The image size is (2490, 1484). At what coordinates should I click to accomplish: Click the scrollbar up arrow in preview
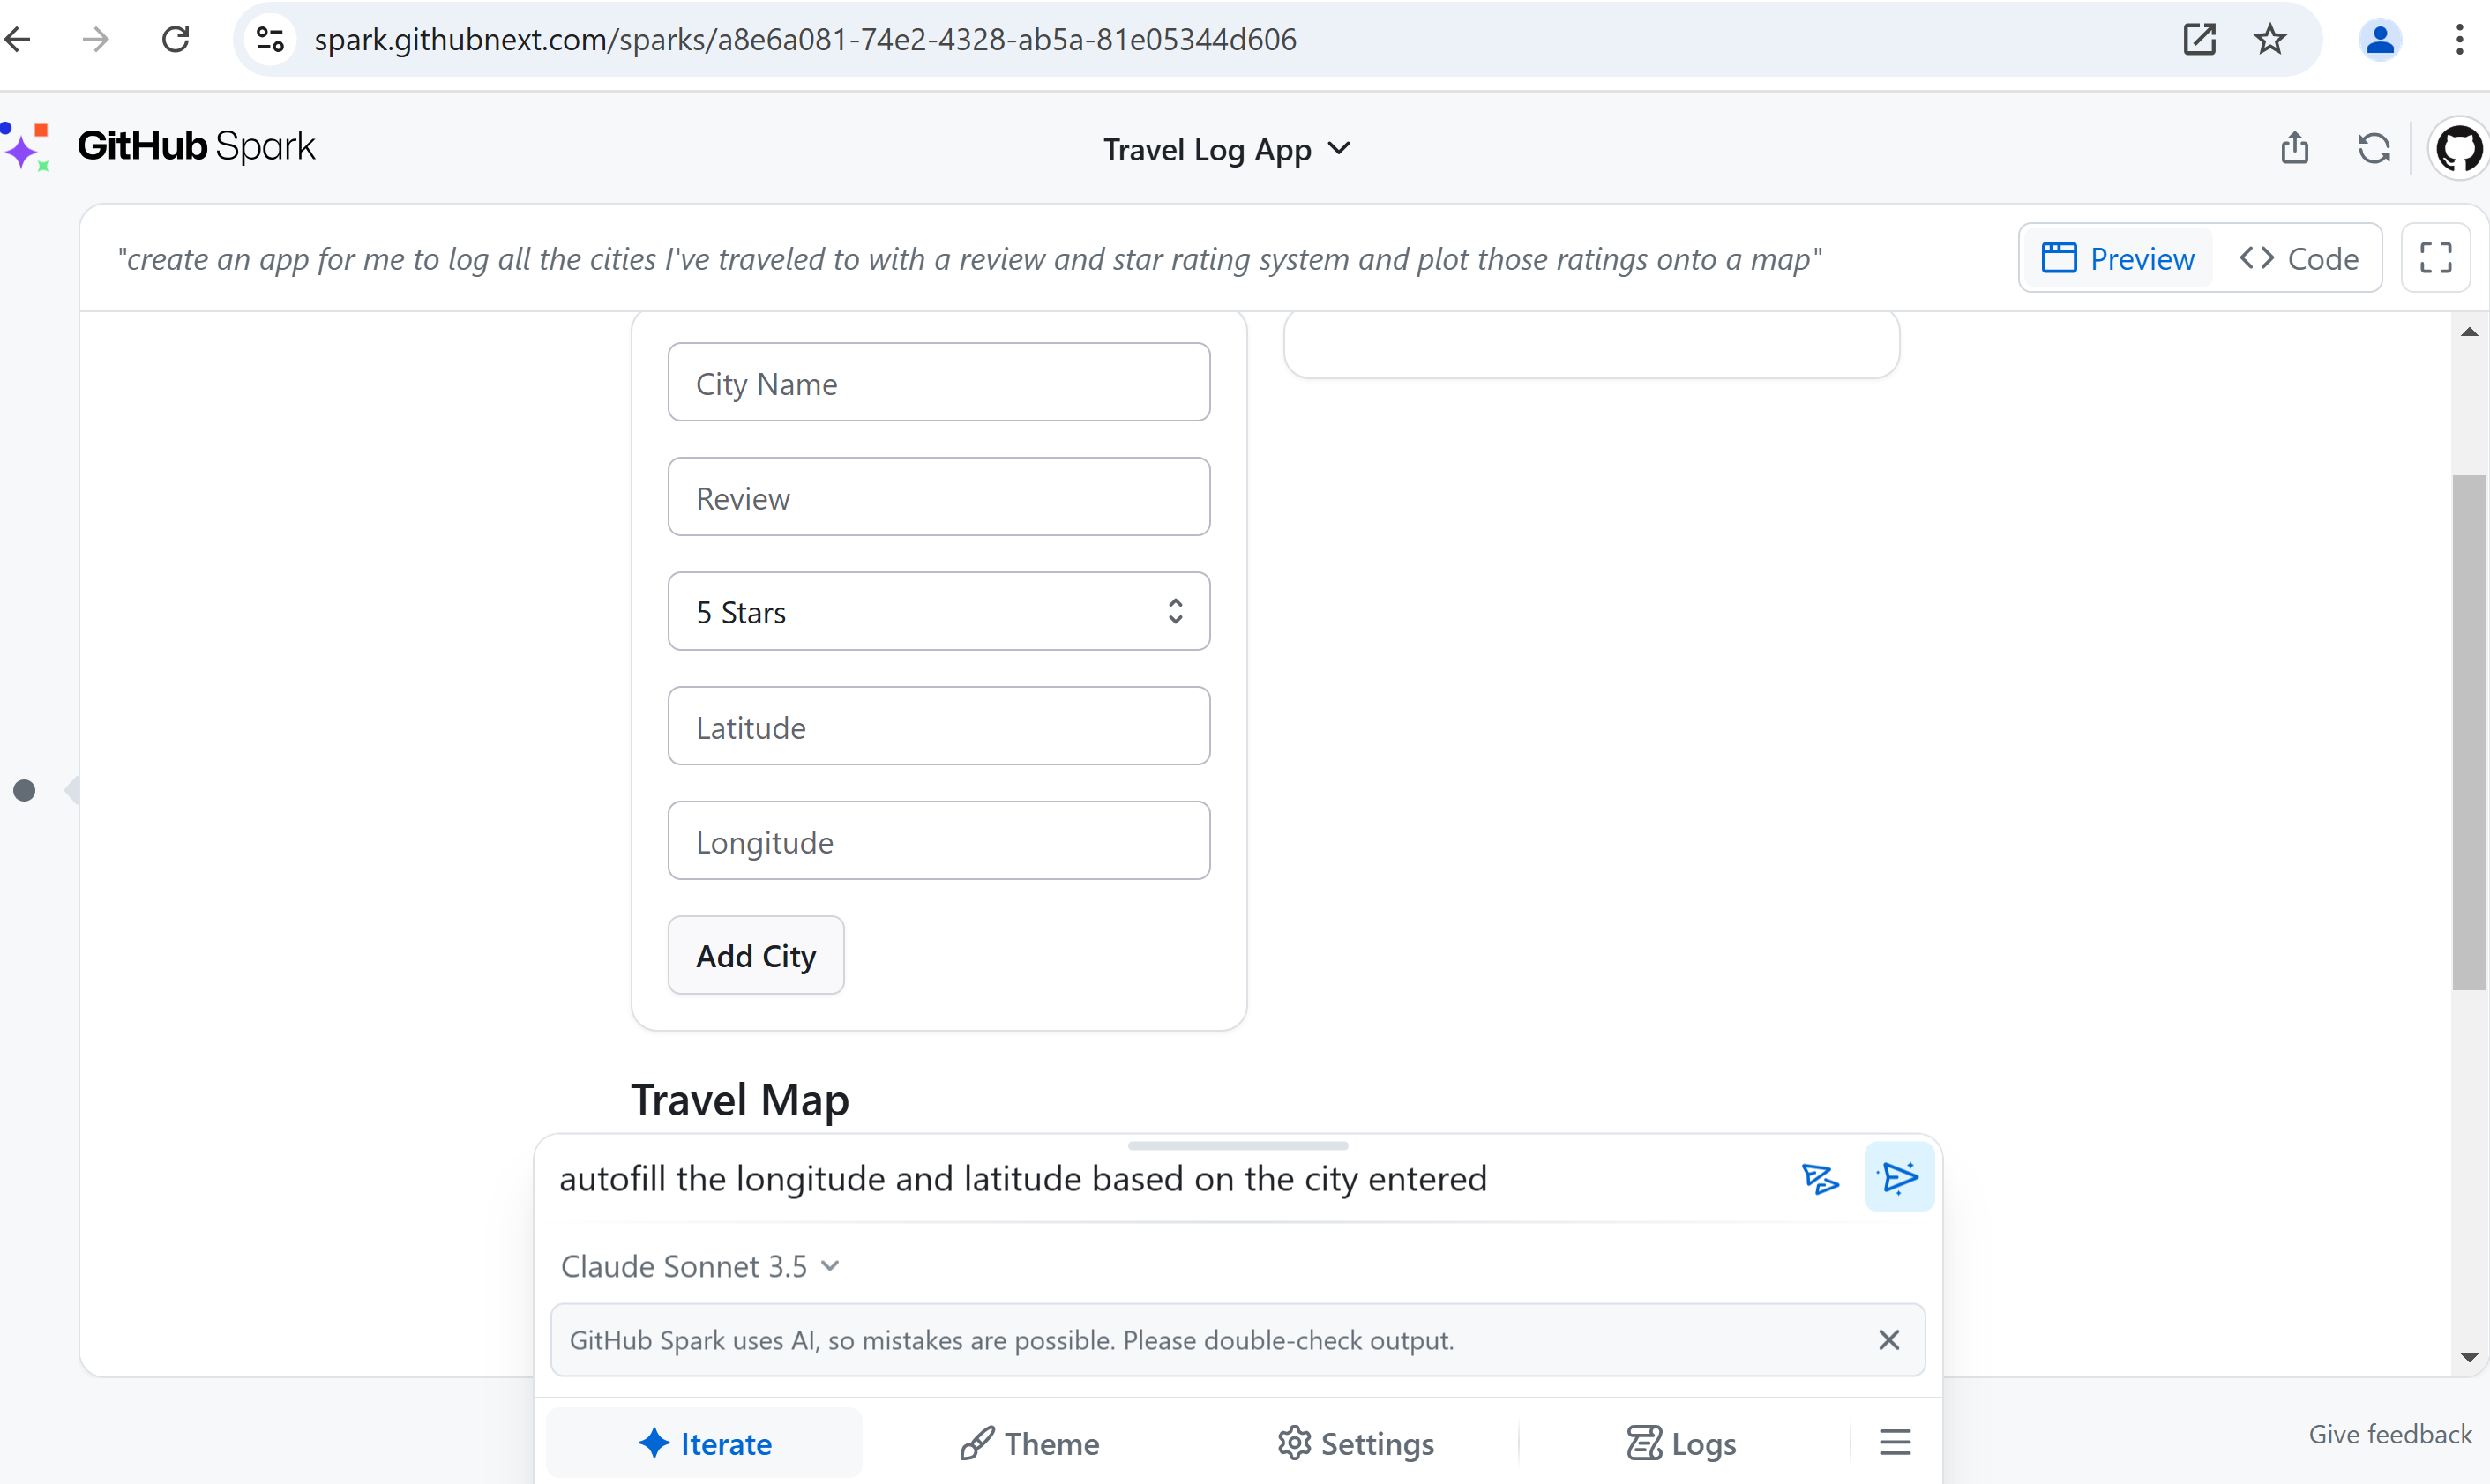2469,331
